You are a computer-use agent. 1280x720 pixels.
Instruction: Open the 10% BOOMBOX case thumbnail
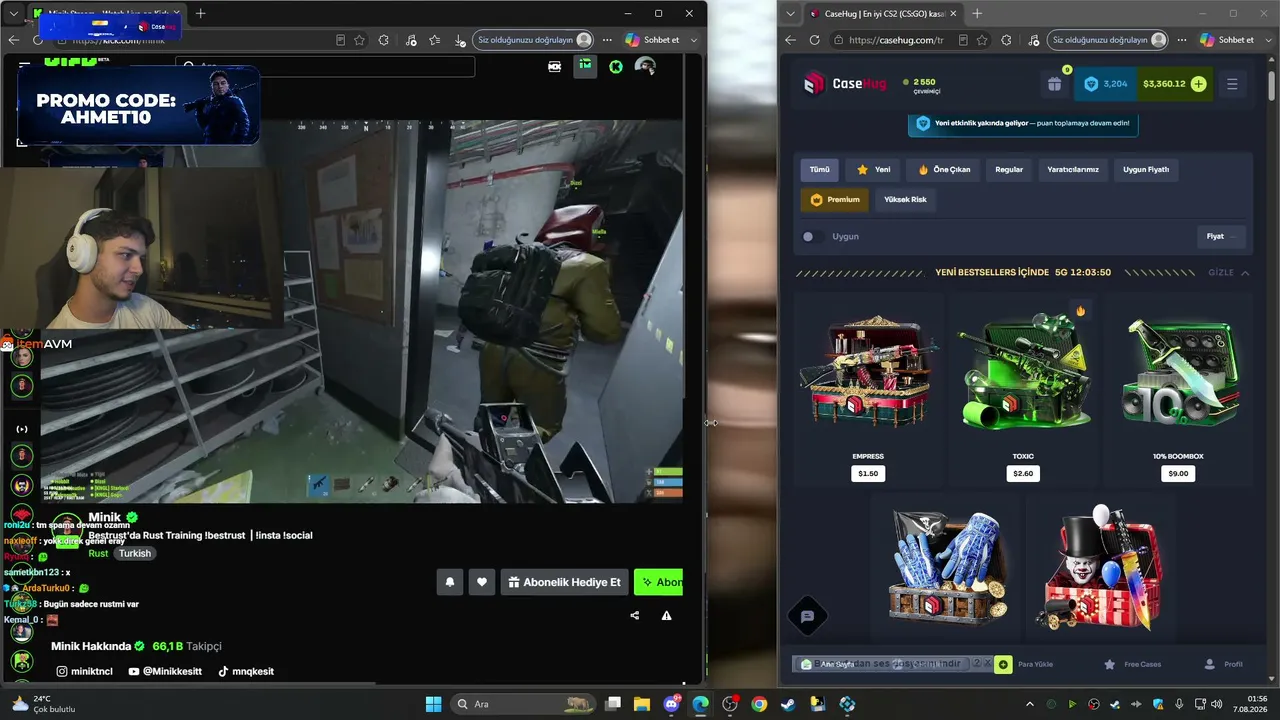click(x=1178, y=372)
